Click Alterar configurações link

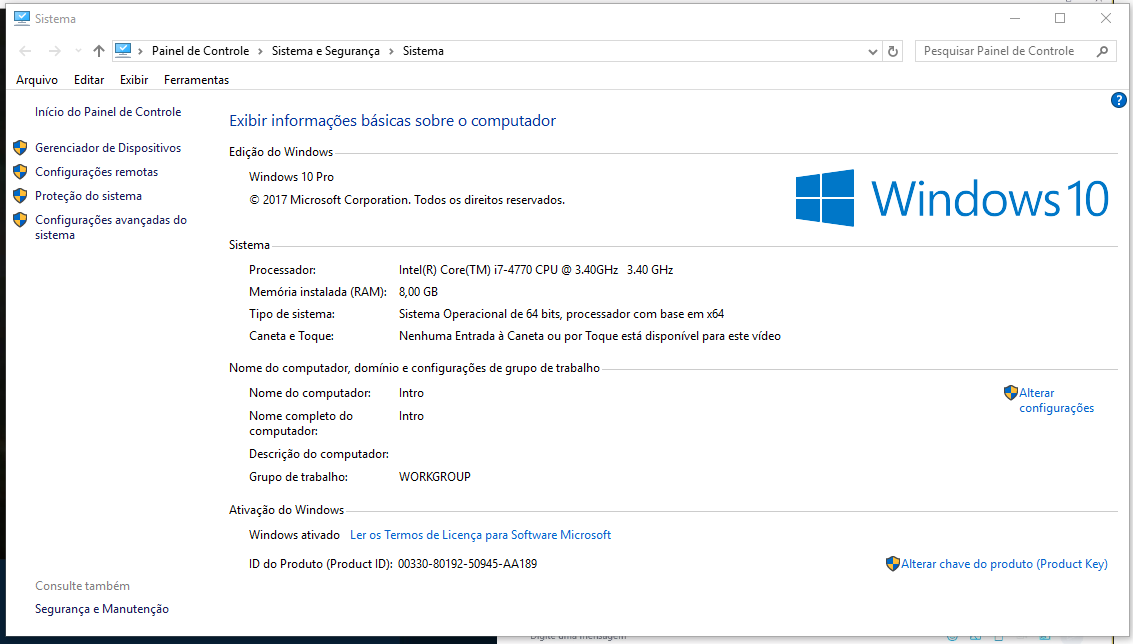1056,400
